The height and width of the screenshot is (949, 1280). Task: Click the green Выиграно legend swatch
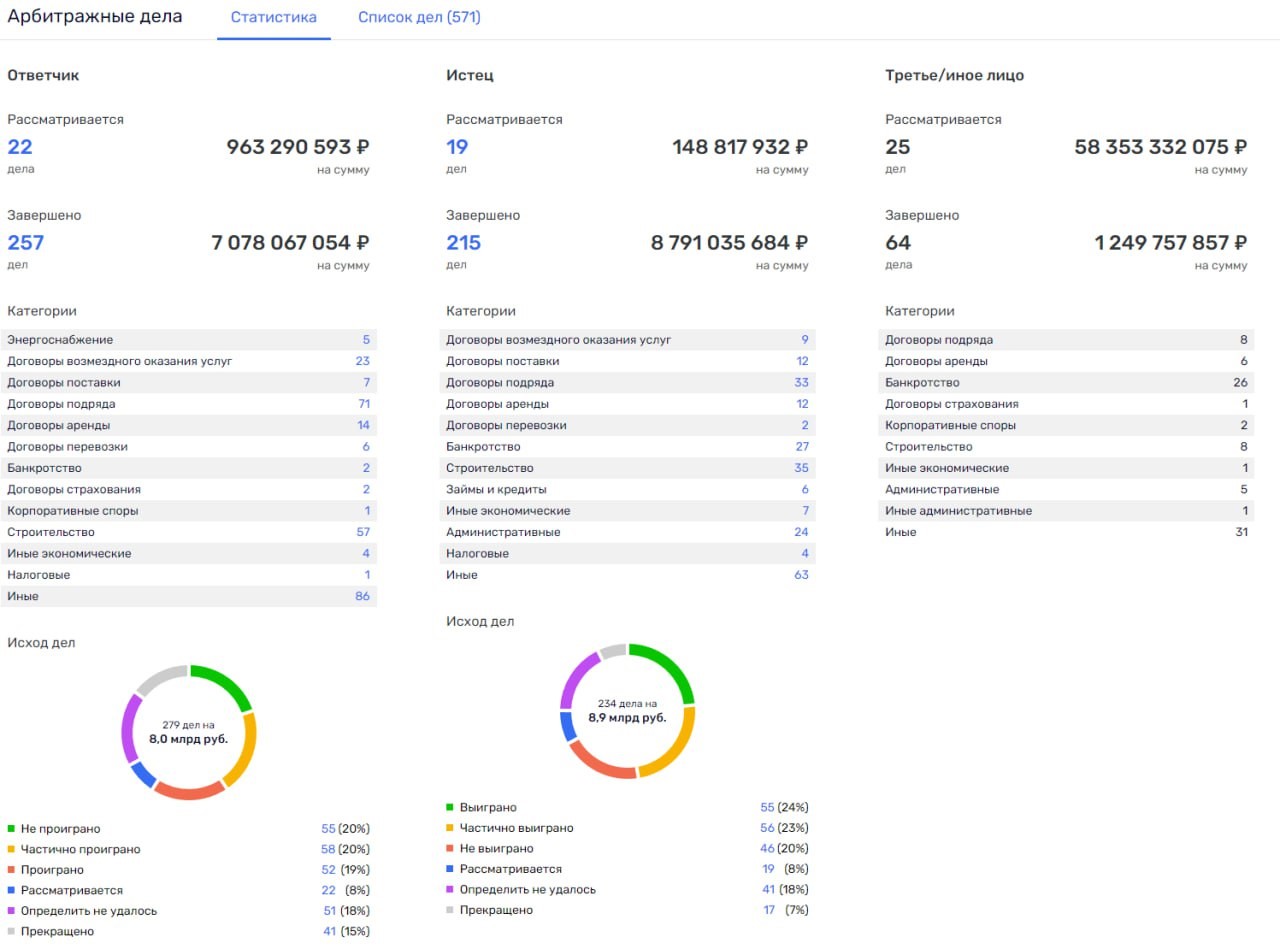coord(450,807)
